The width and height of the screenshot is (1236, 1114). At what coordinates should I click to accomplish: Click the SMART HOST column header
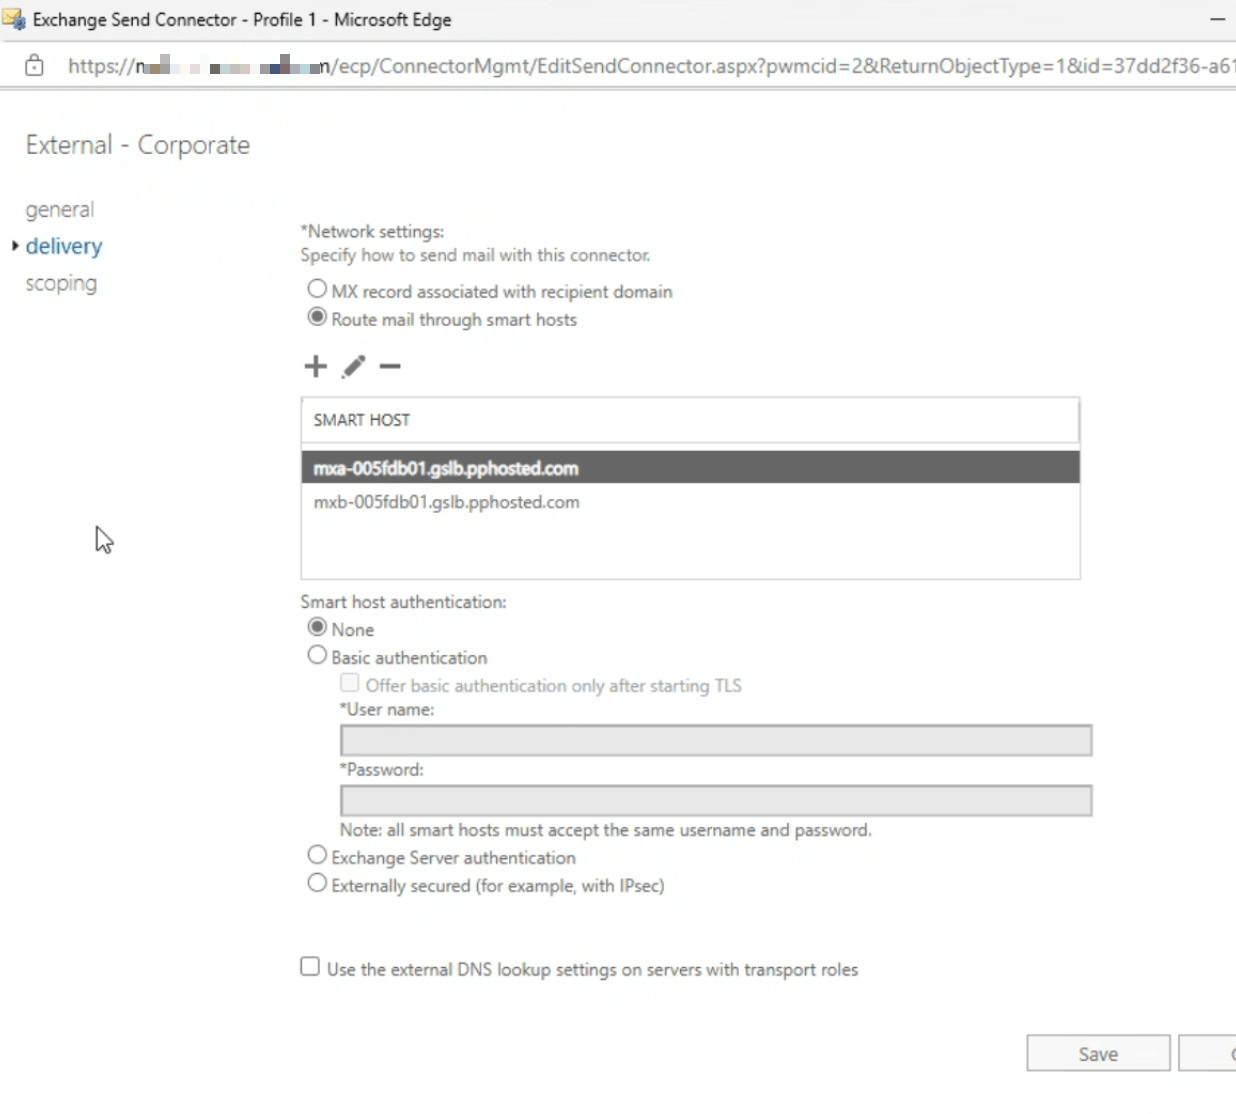(x=690, y=420)
